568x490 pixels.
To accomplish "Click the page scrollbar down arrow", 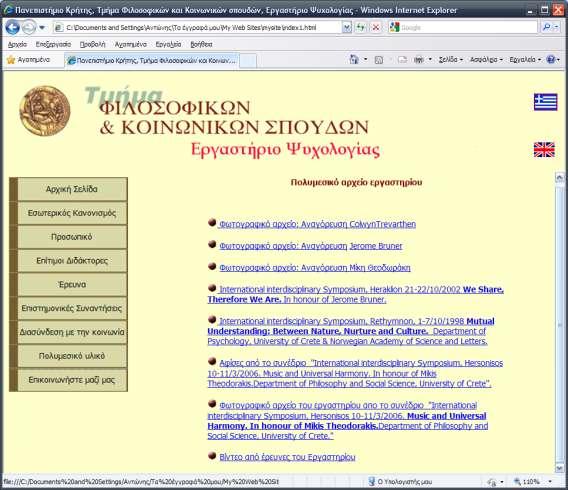I will click(559, 468).
